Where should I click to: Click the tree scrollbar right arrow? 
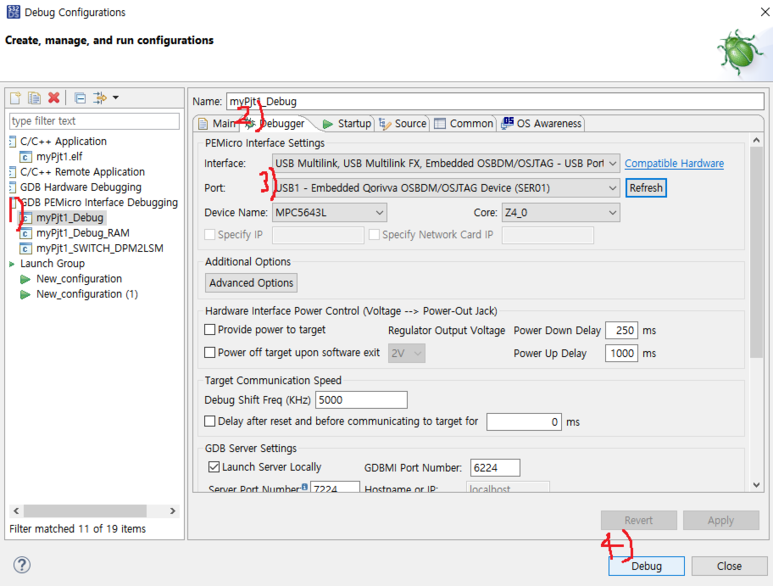point(173,511)
